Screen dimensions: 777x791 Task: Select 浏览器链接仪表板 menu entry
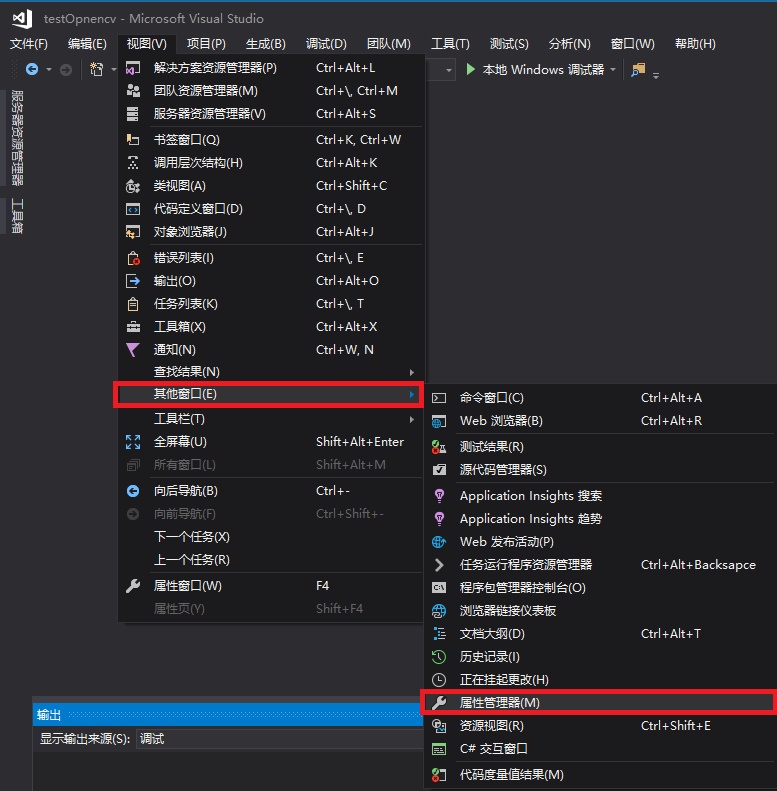tap(600, 611)
